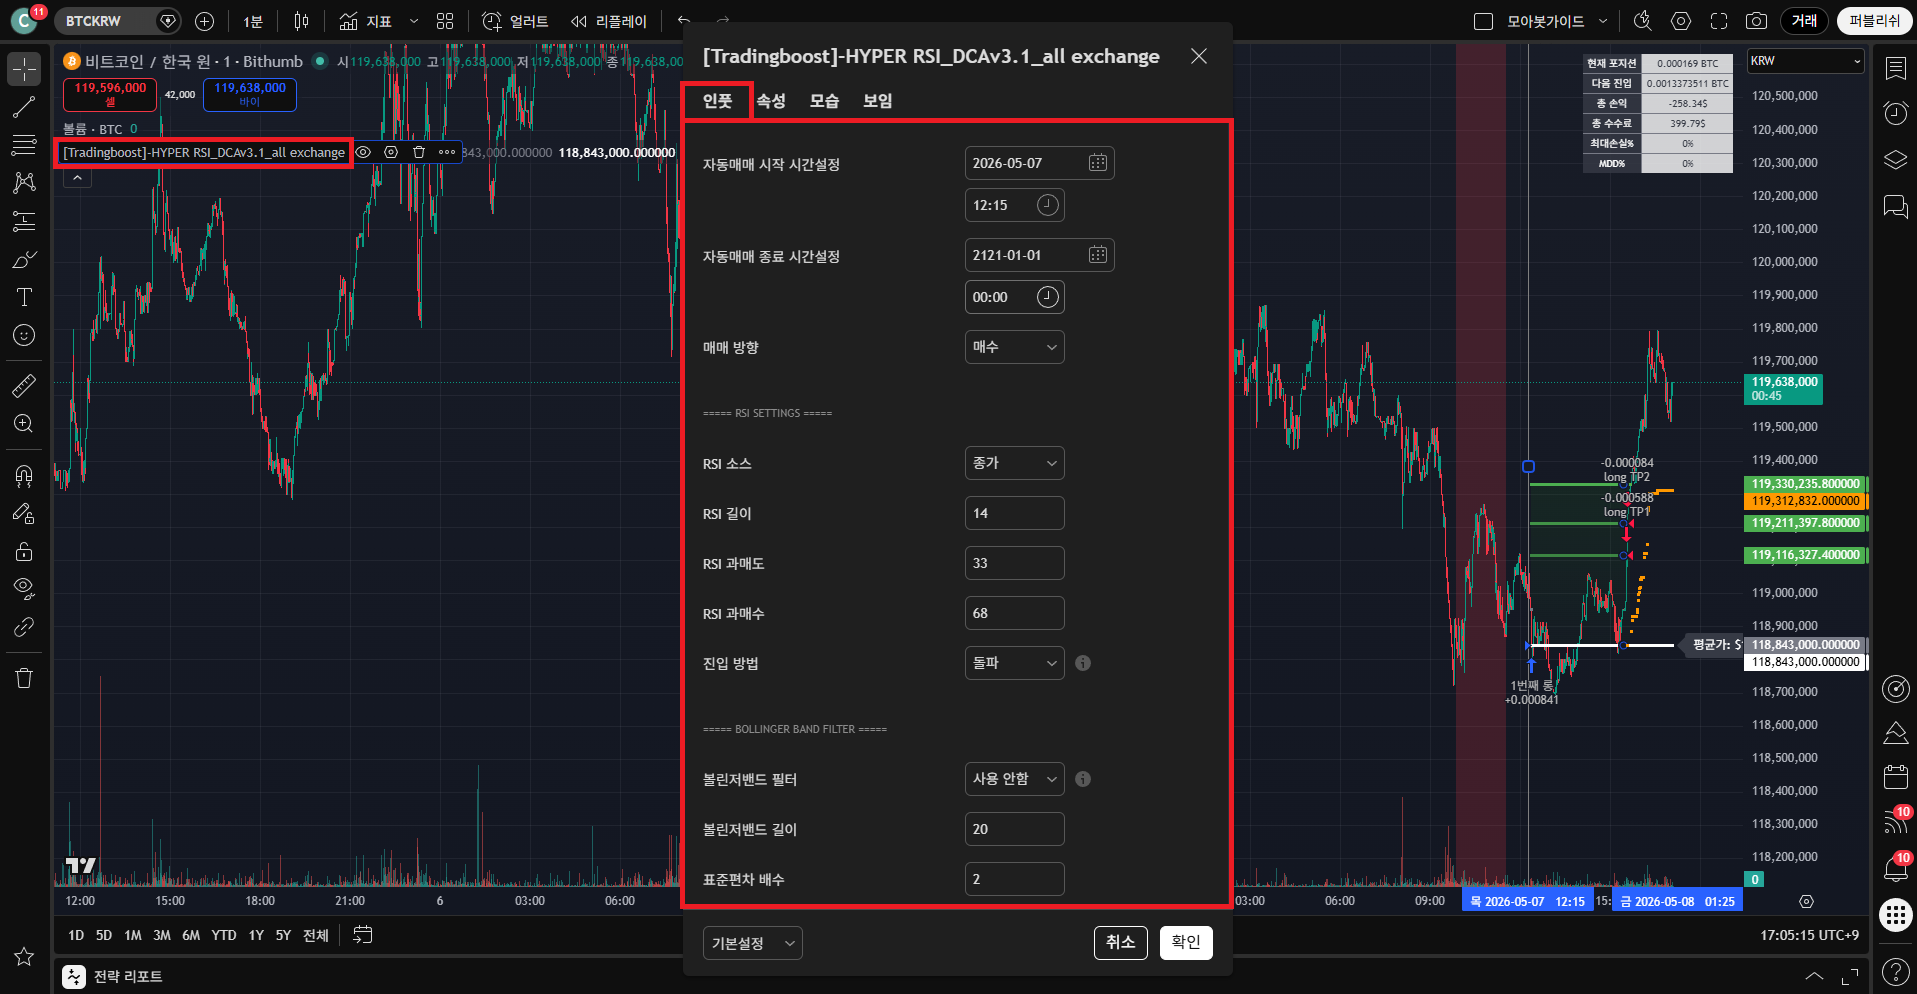This screenshot has width=1917, height=994.
Task: Open object tree layers icon
Action: 1895,160
